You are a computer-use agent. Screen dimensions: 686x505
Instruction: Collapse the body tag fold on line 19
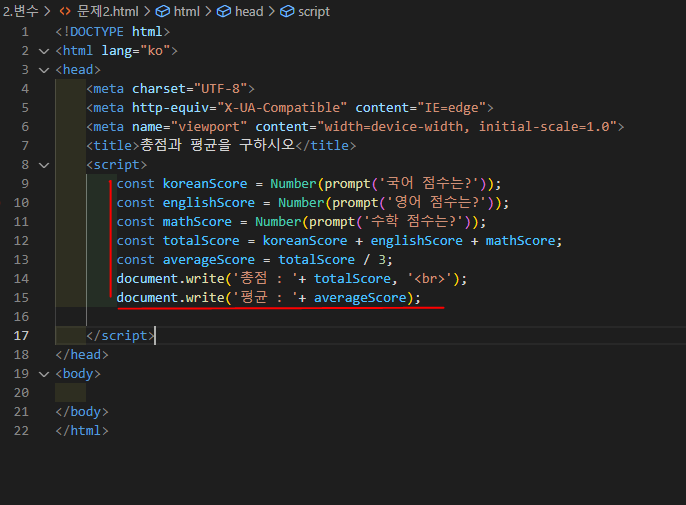(x=44, y=374)
